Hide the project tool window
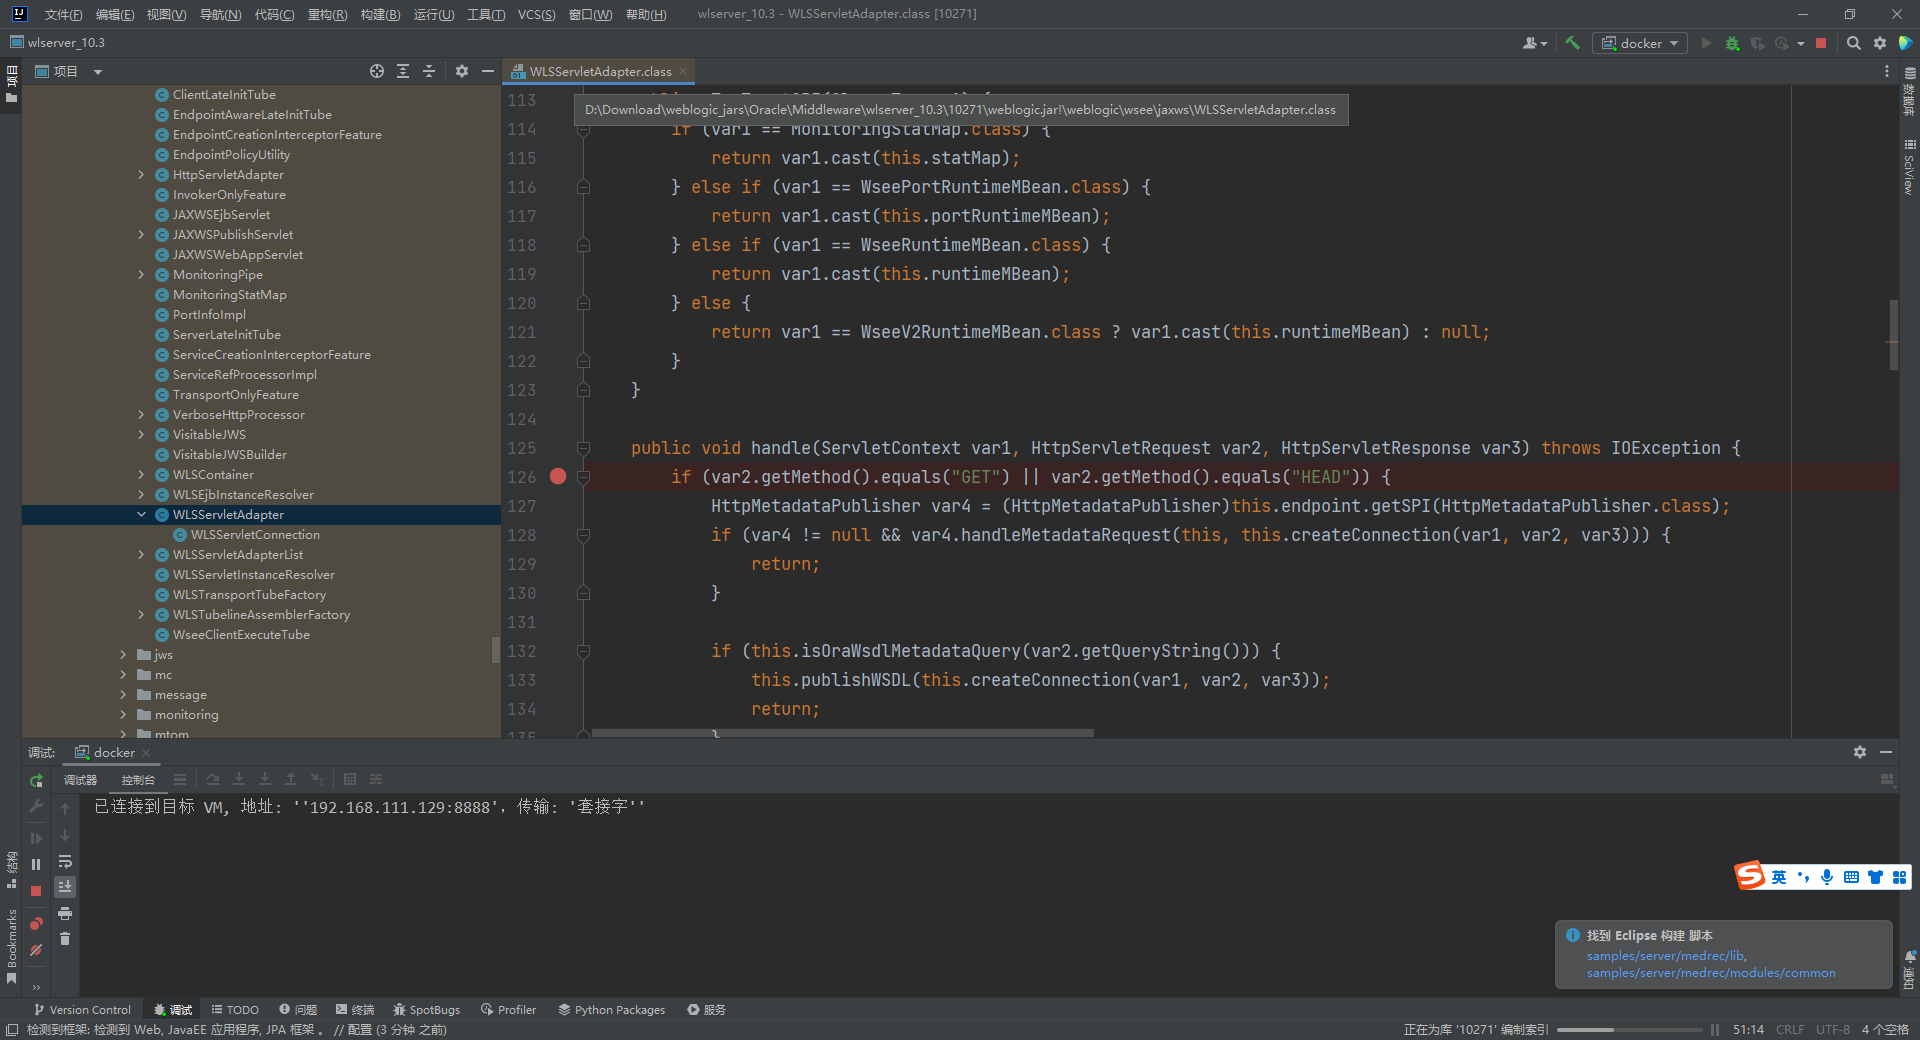Screen dimensions: 1920x1040 (488, 71)
